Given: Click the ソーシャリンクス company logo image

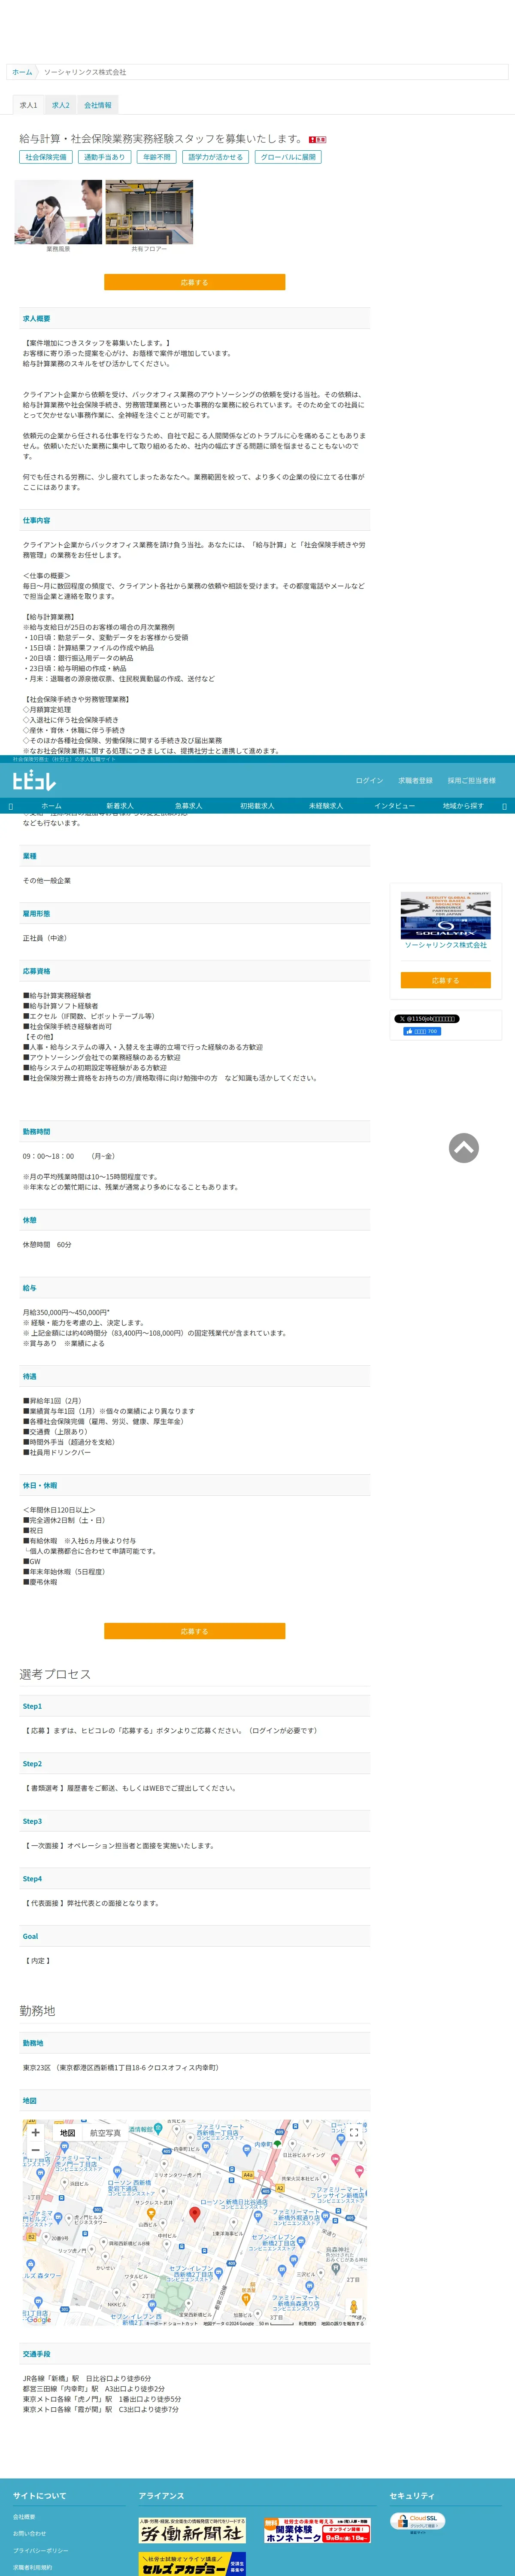Looking at the screenshot, I should 446,915.
